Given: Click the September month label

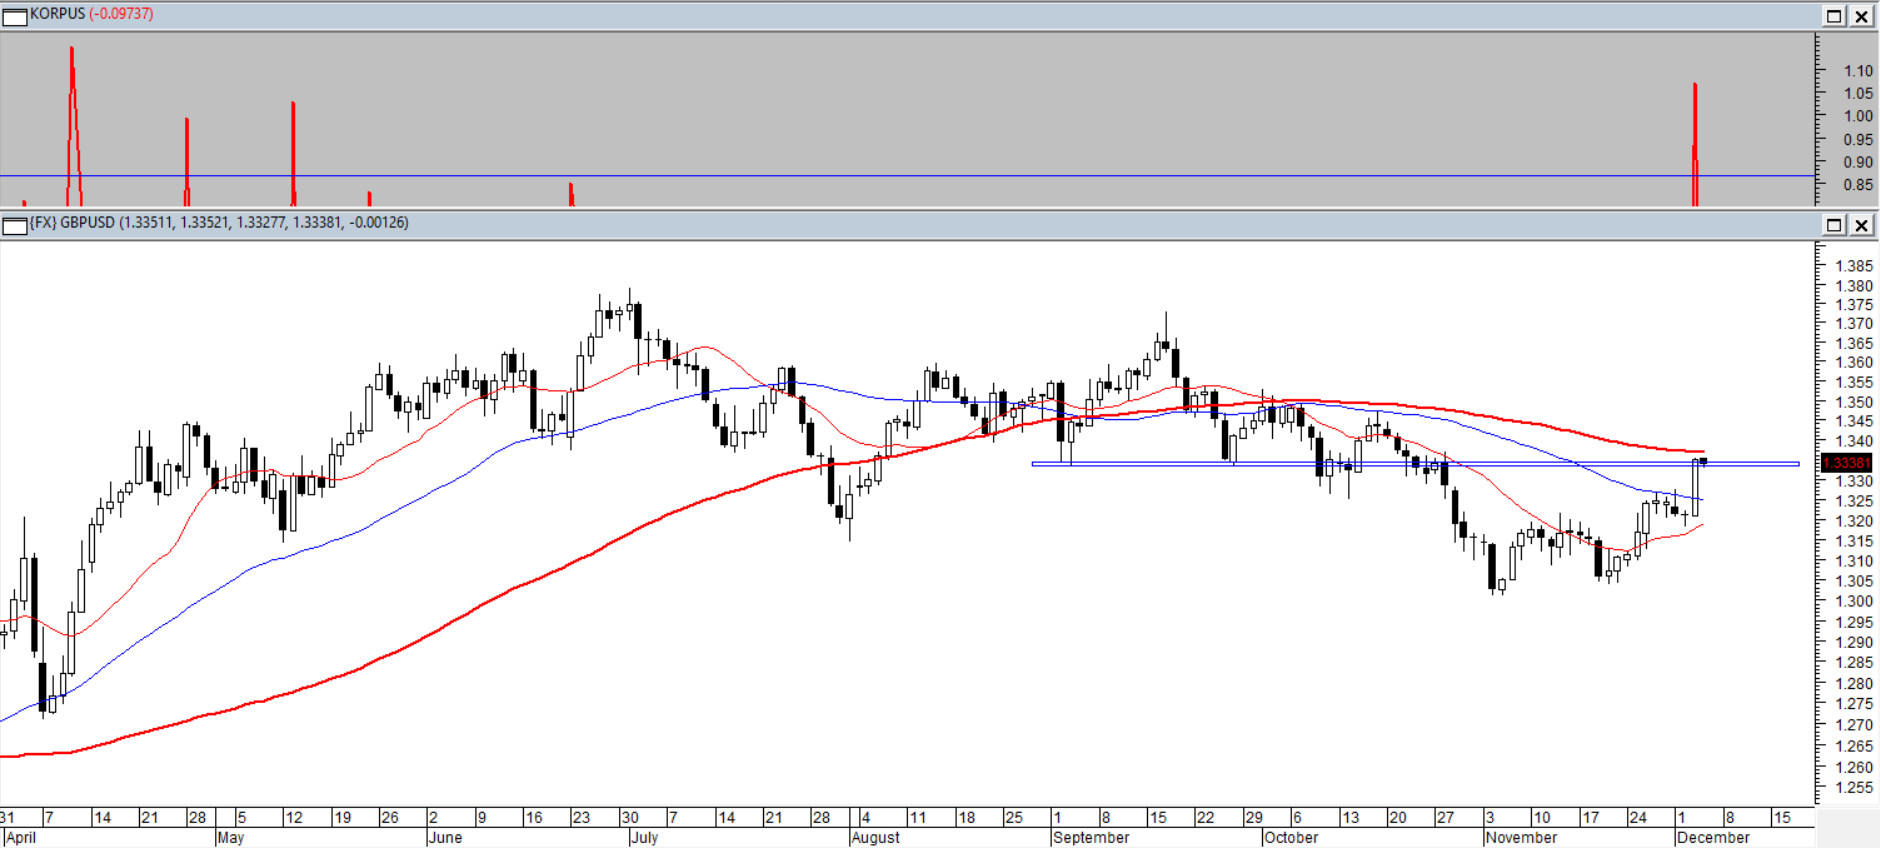Looking at the screenshot, I should pyautogui.click(x=1091, y=838).
